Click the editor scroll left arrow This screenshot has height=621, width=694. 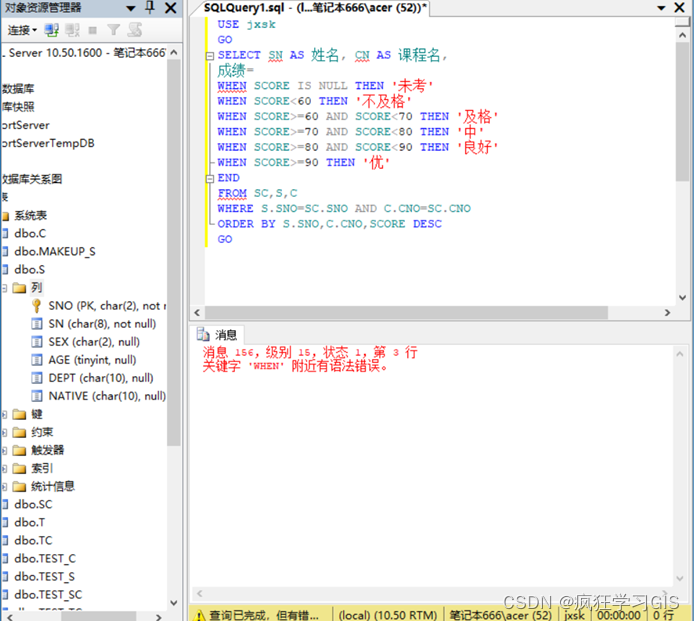click(x=197, y=312)
